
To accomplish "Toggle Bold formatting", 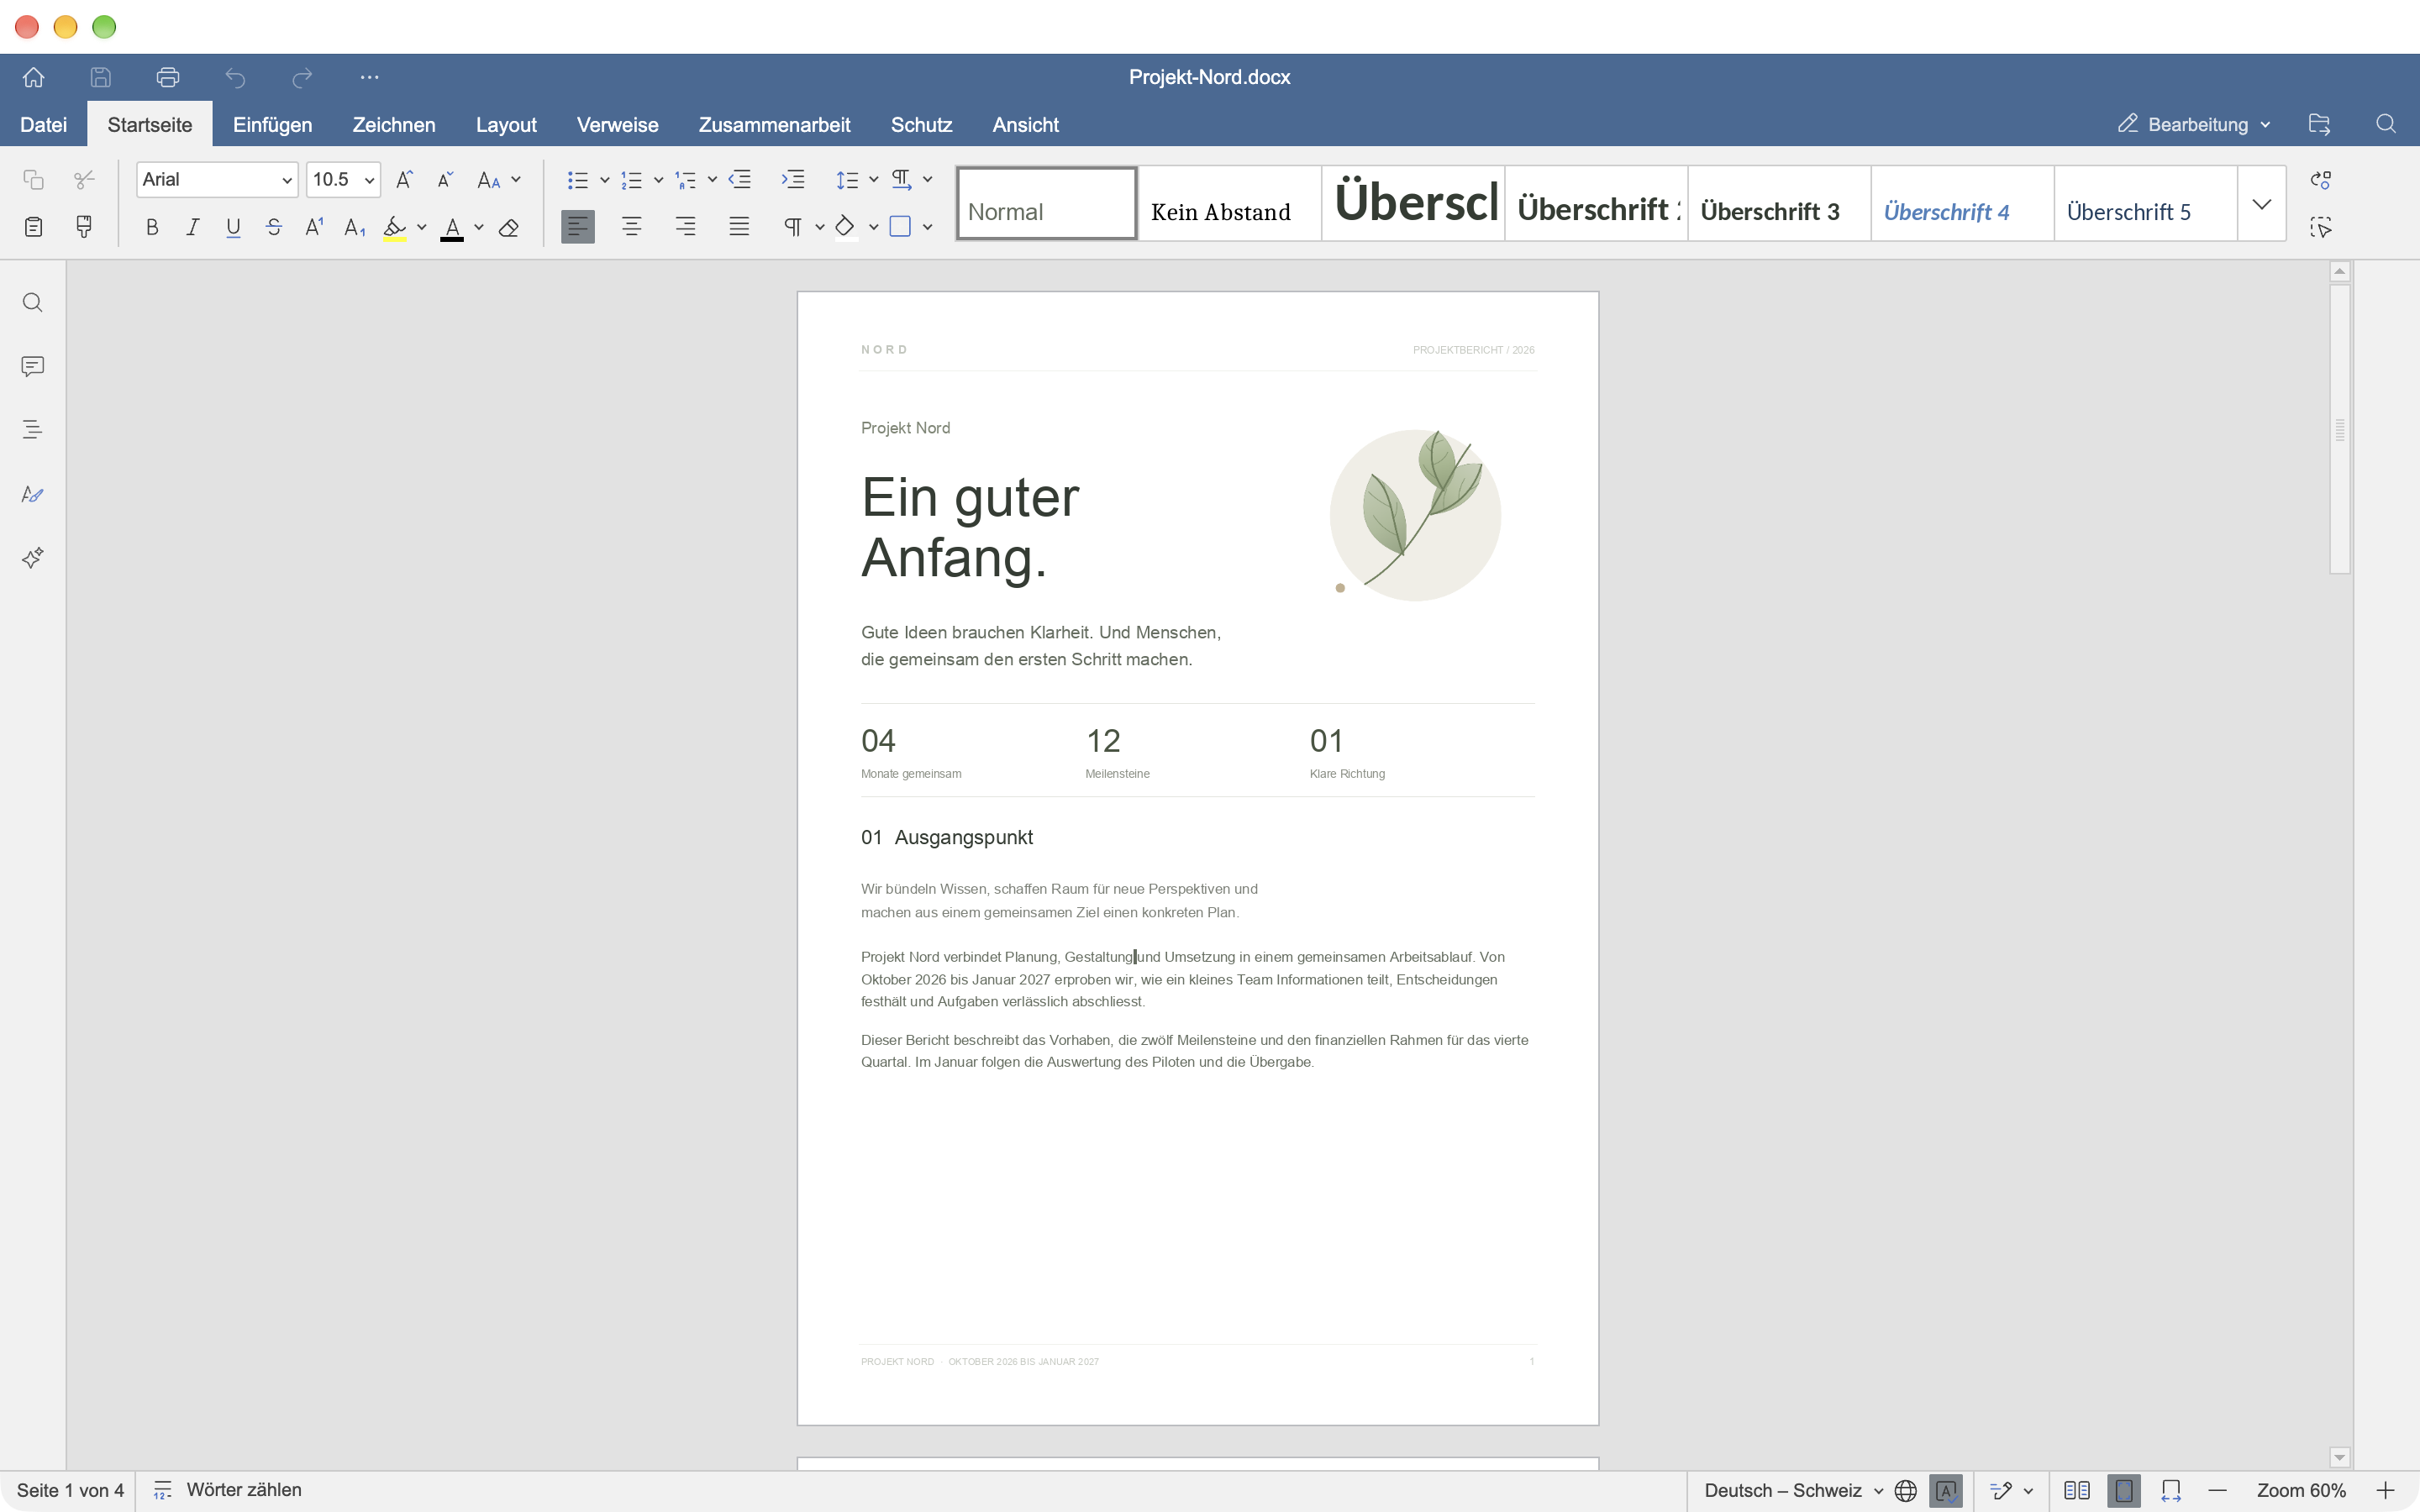I will (152, 228).
